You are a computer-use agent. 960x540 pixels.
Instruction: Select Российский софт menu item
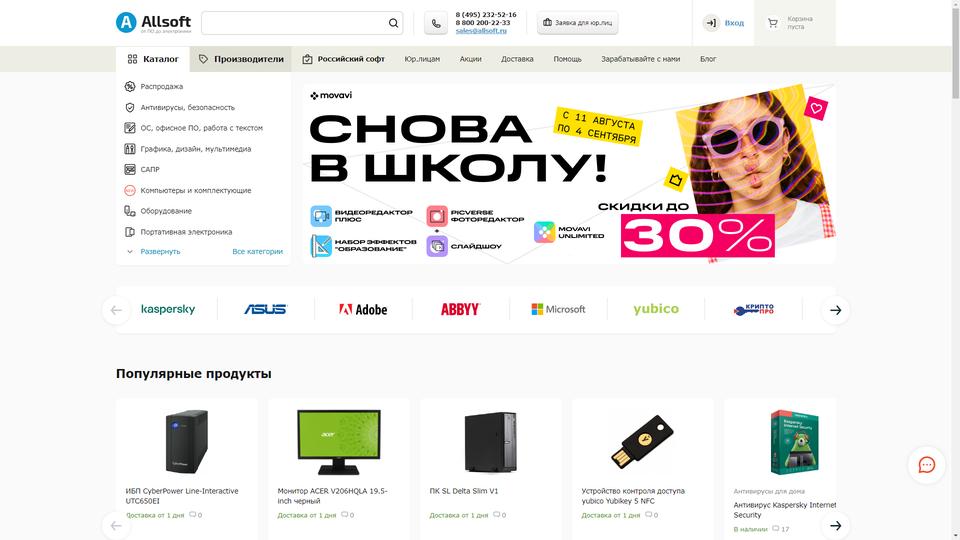pyautogui.click(x=343, y=59)
